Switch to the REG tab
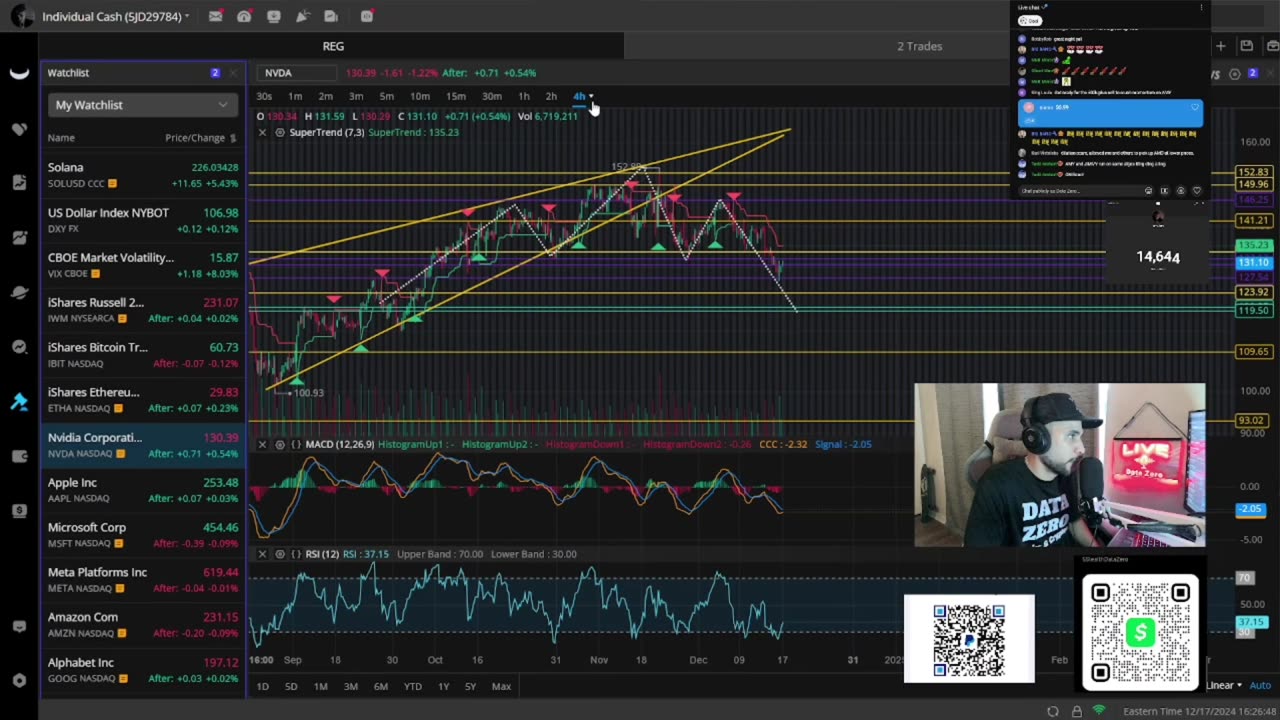Screen dimensions: 1280x720 point(333,46)
